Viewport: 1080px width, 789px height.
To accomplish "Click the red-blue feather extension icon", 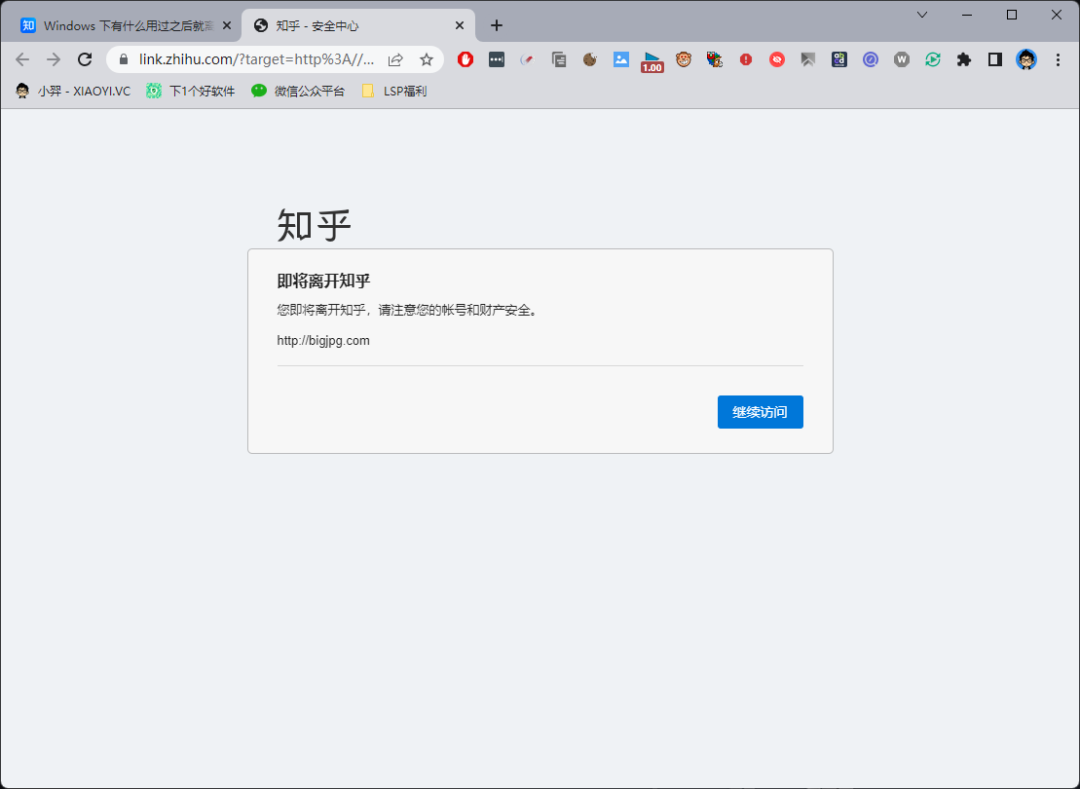I will [528, 60].
